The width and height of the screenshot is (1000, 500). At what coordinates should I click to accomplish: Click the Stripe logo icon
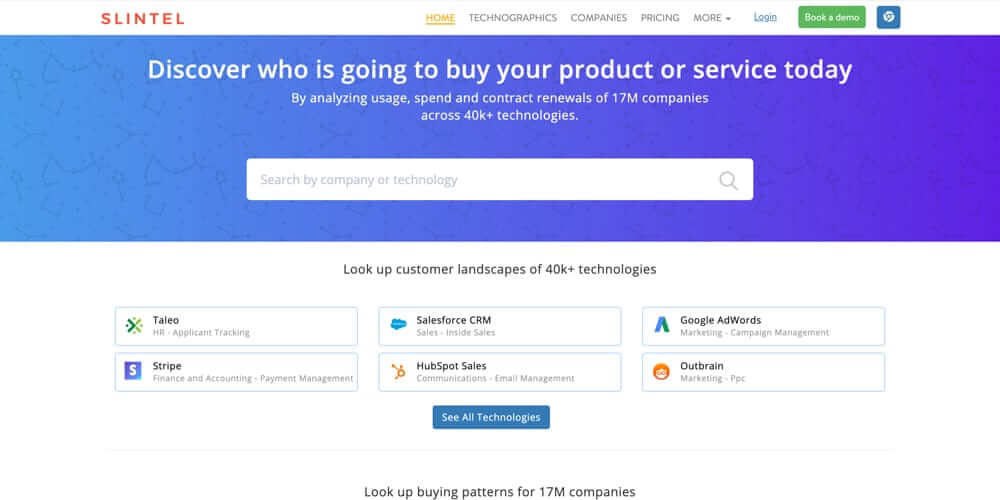(133, 371)
